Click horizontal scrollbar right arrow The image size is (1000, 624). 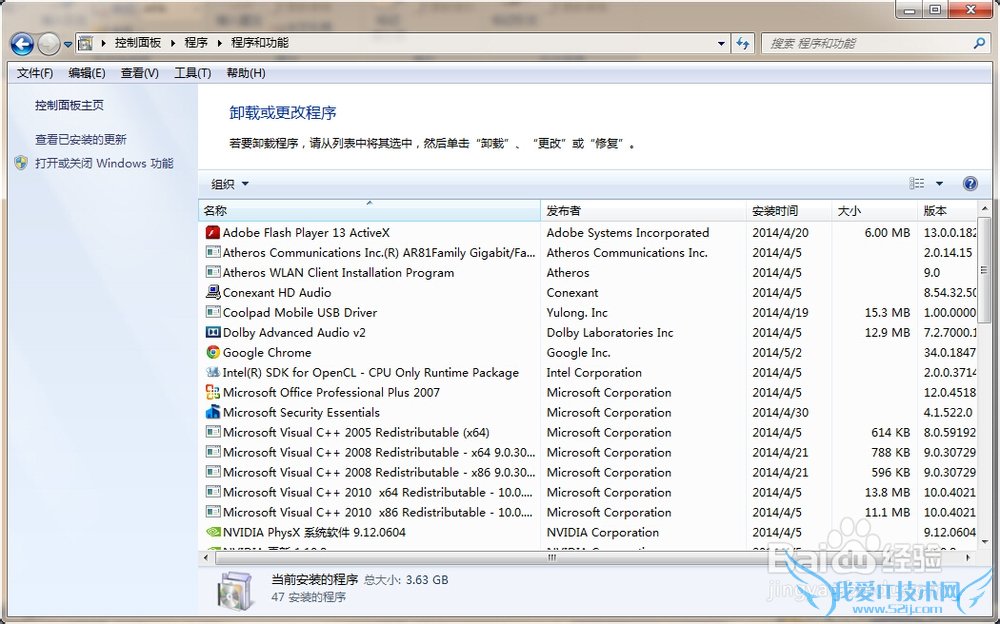tap(968, 557)
